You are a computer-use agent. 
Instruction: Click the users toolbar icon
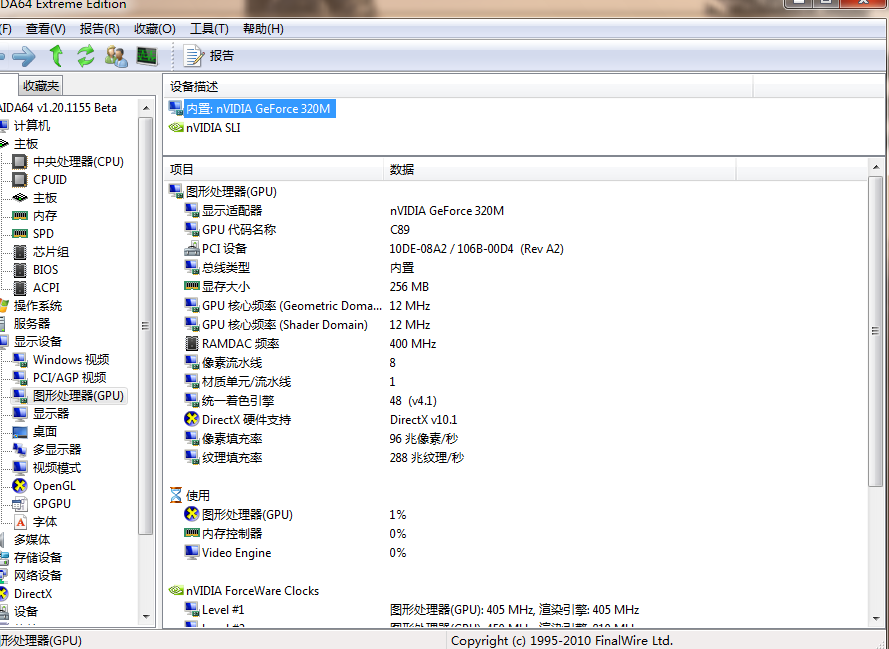(116, 56)
